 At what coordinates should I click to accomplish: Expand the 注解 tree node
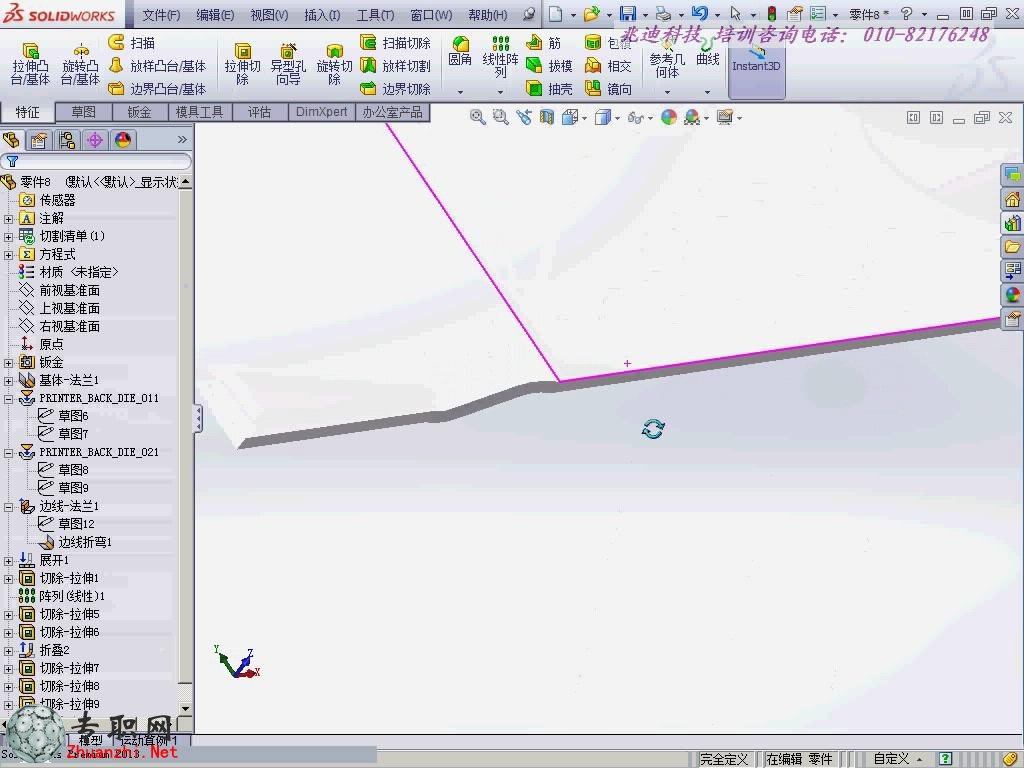click(x=8, y=219)
